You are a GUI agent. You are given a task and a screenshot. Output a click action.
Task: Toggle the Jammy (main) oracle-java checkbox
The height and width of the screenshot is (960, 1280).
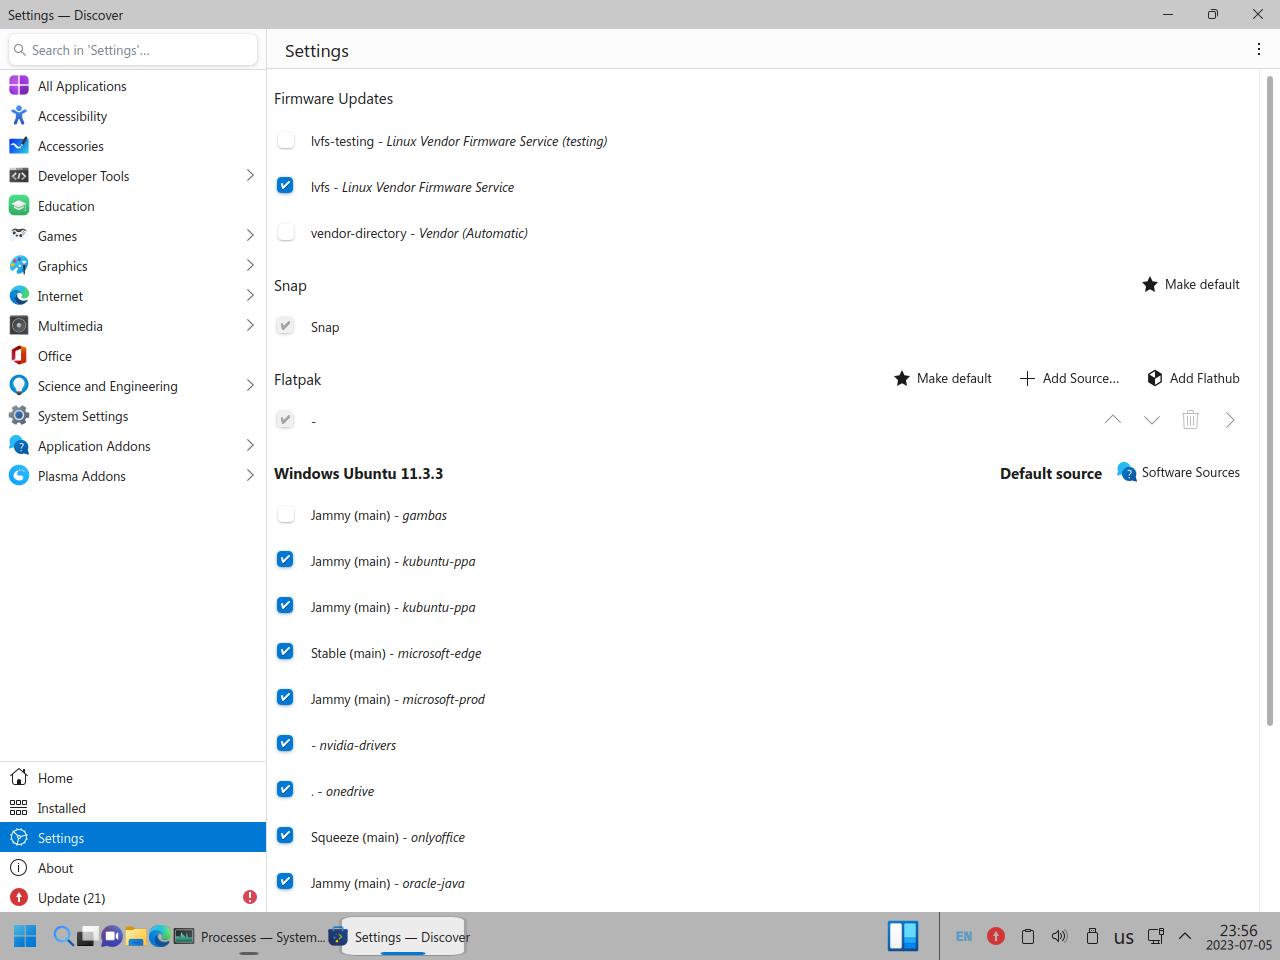pos(286,882)
